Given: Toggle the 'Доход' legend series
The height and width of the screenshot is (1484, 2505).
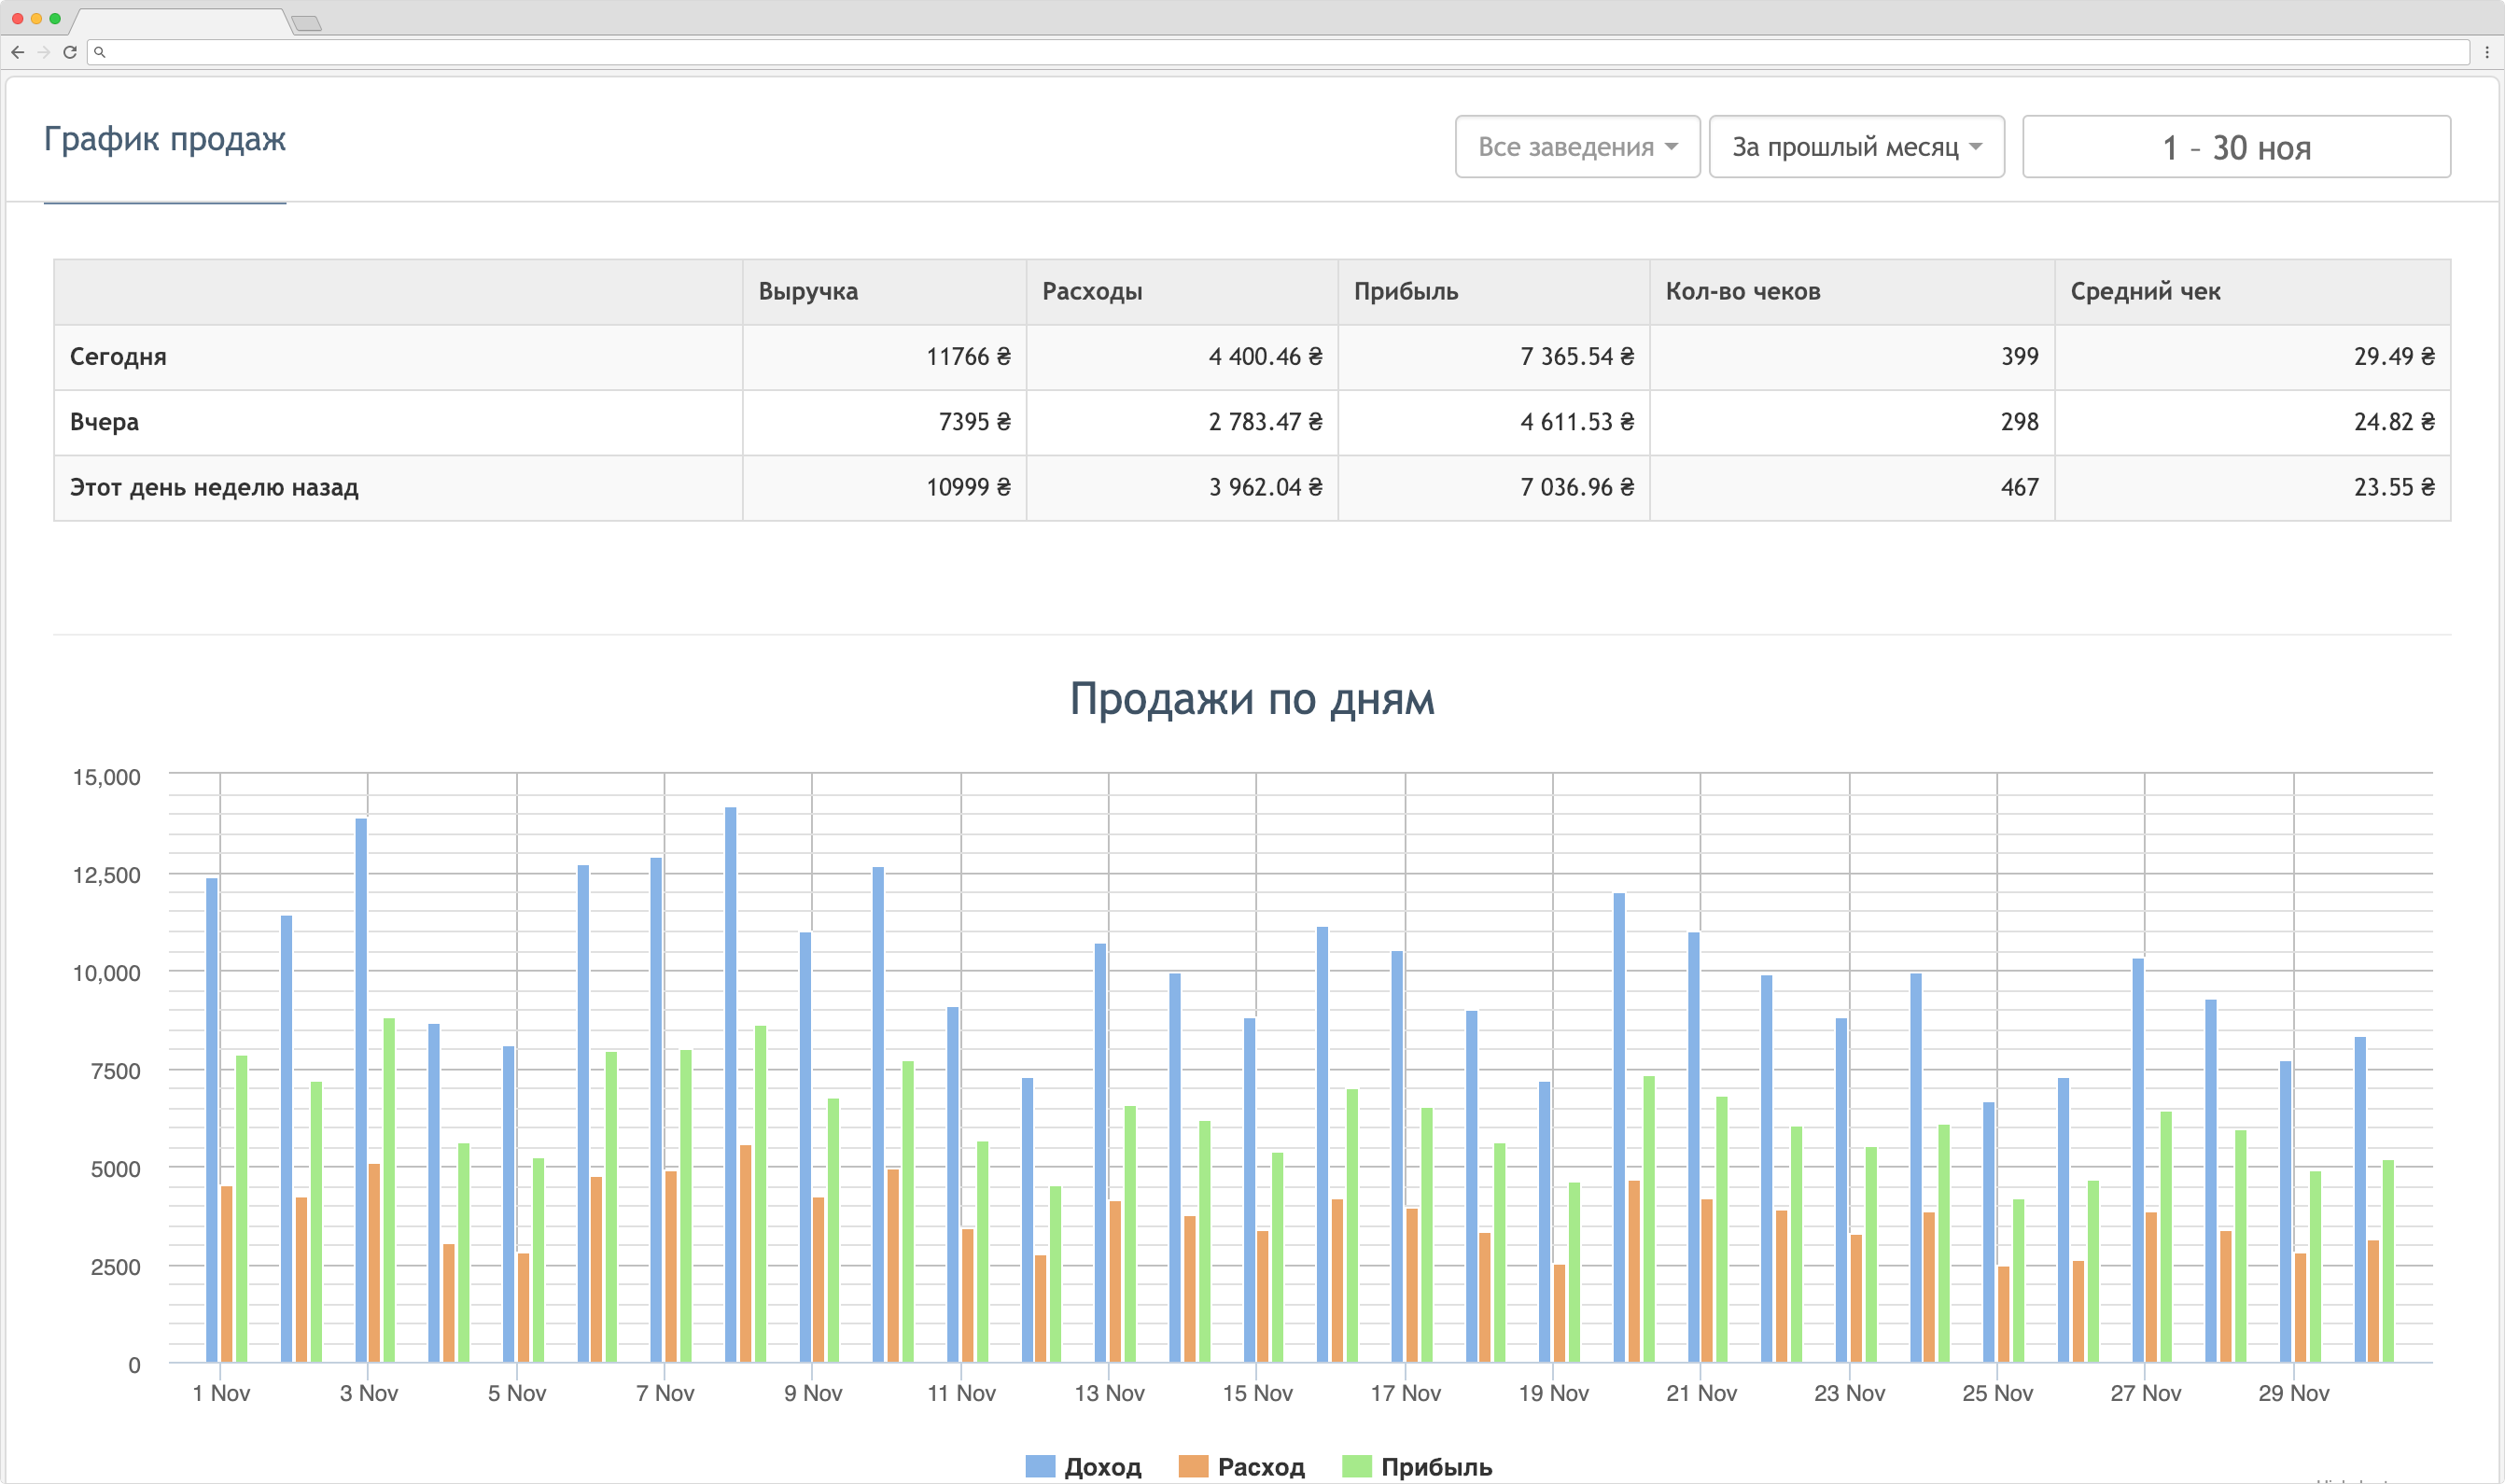Looking at the screenshot, I should (1084, 1467).
